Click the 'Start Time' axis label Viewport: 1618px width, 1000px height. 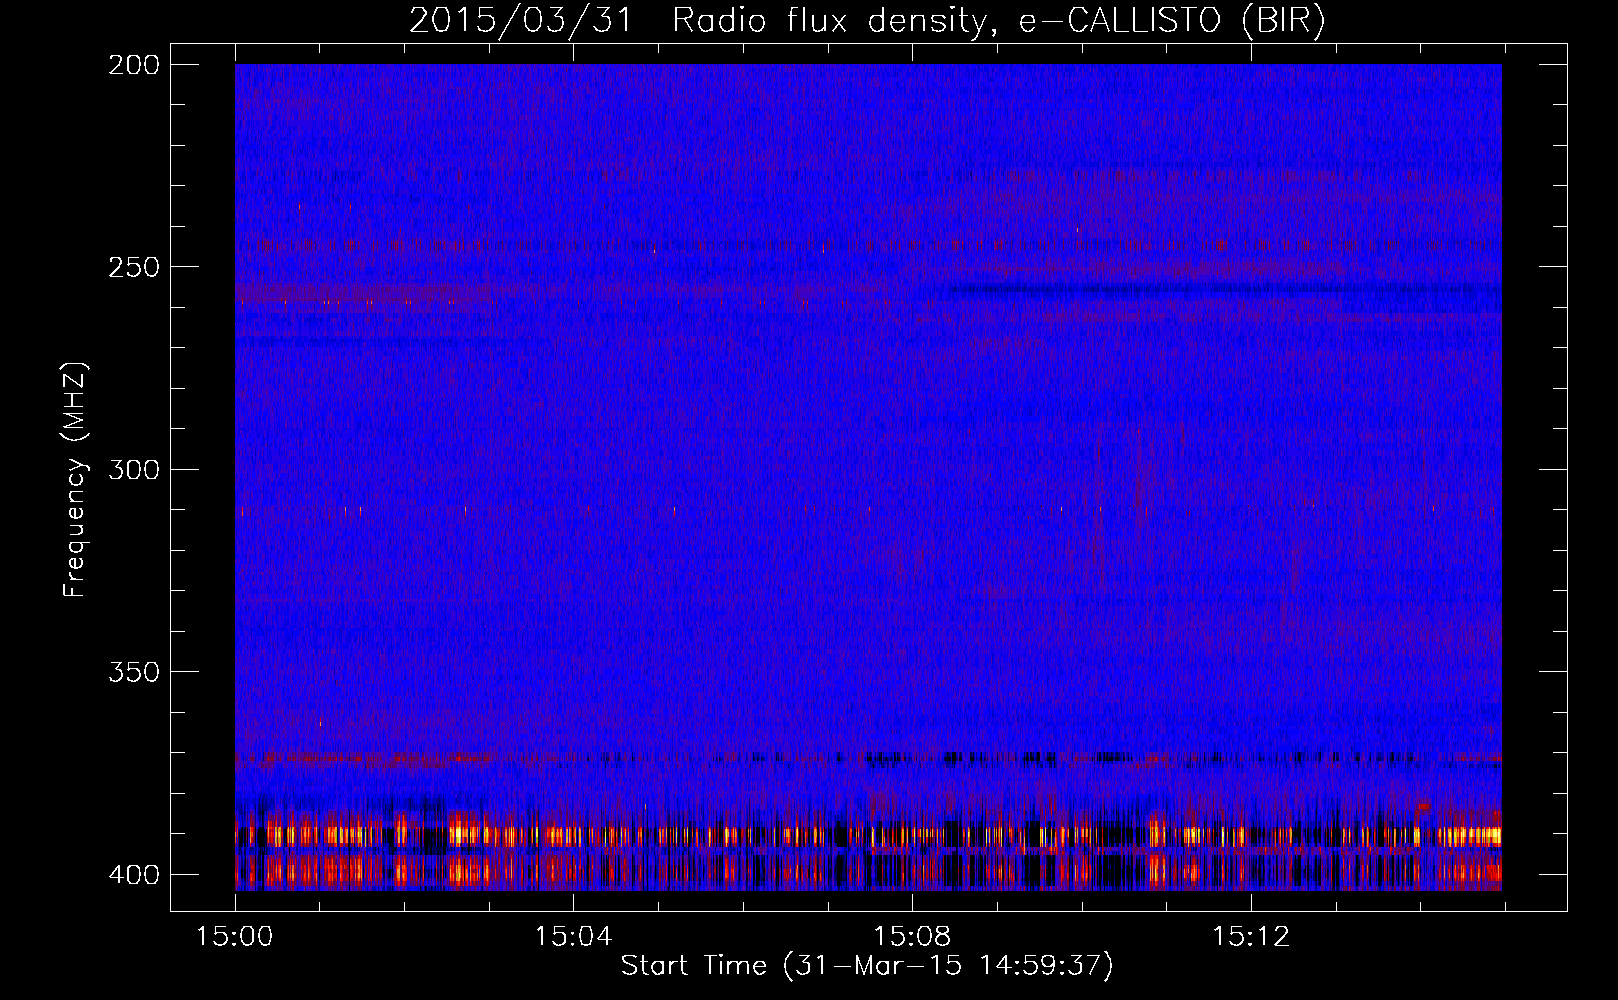point(867,966)
